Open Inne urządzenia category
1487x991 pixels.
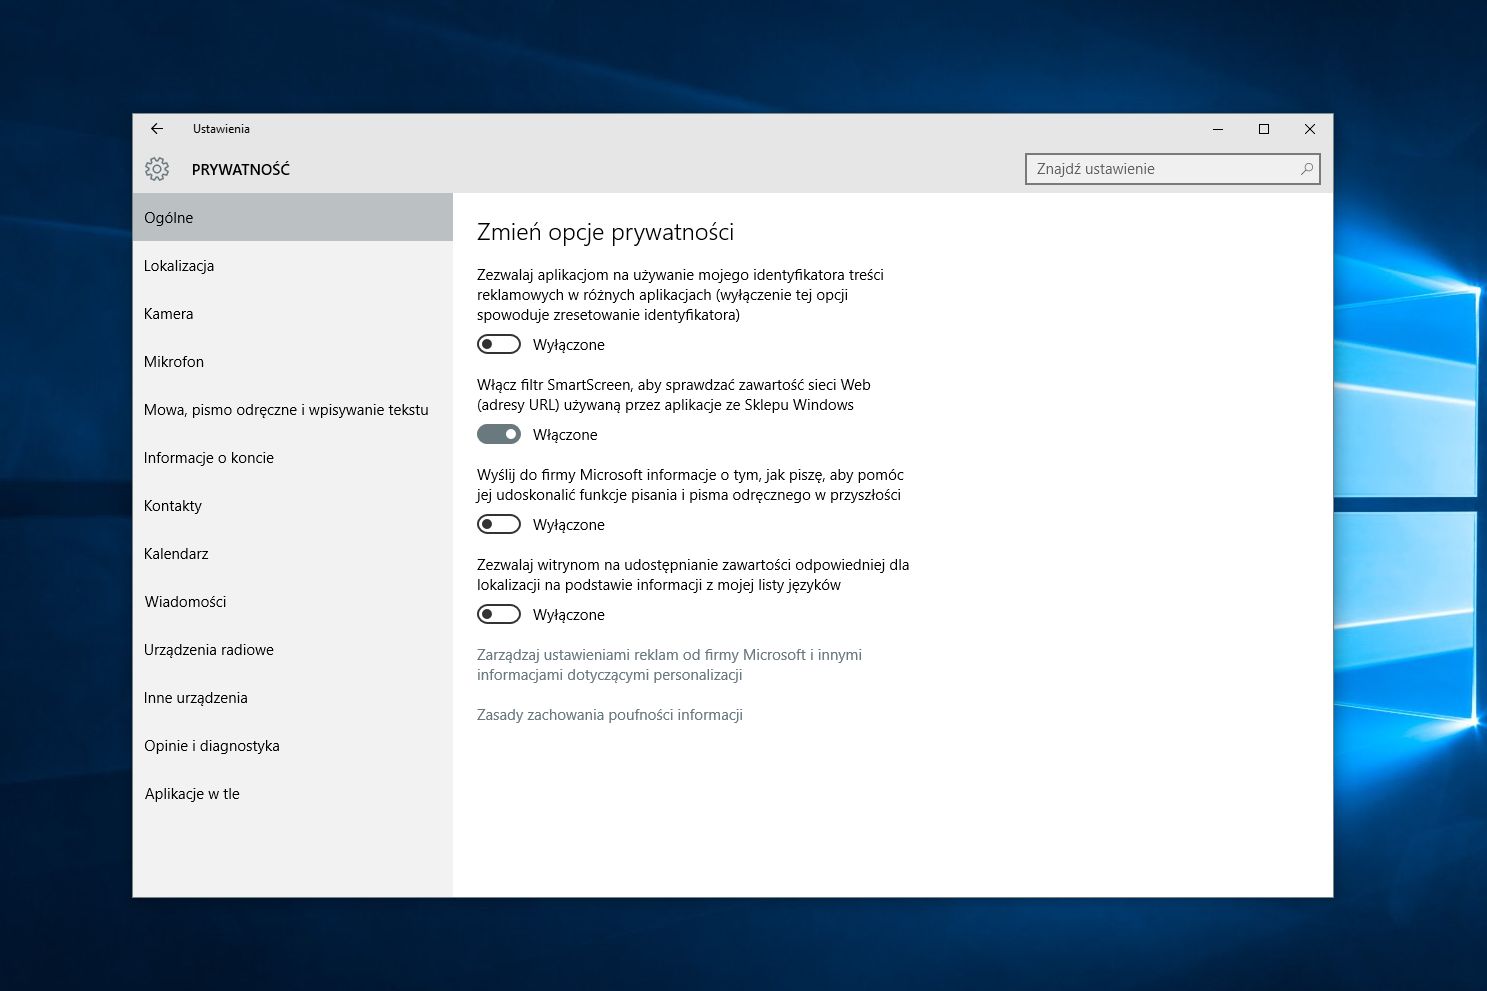click(x=293, y=698)
